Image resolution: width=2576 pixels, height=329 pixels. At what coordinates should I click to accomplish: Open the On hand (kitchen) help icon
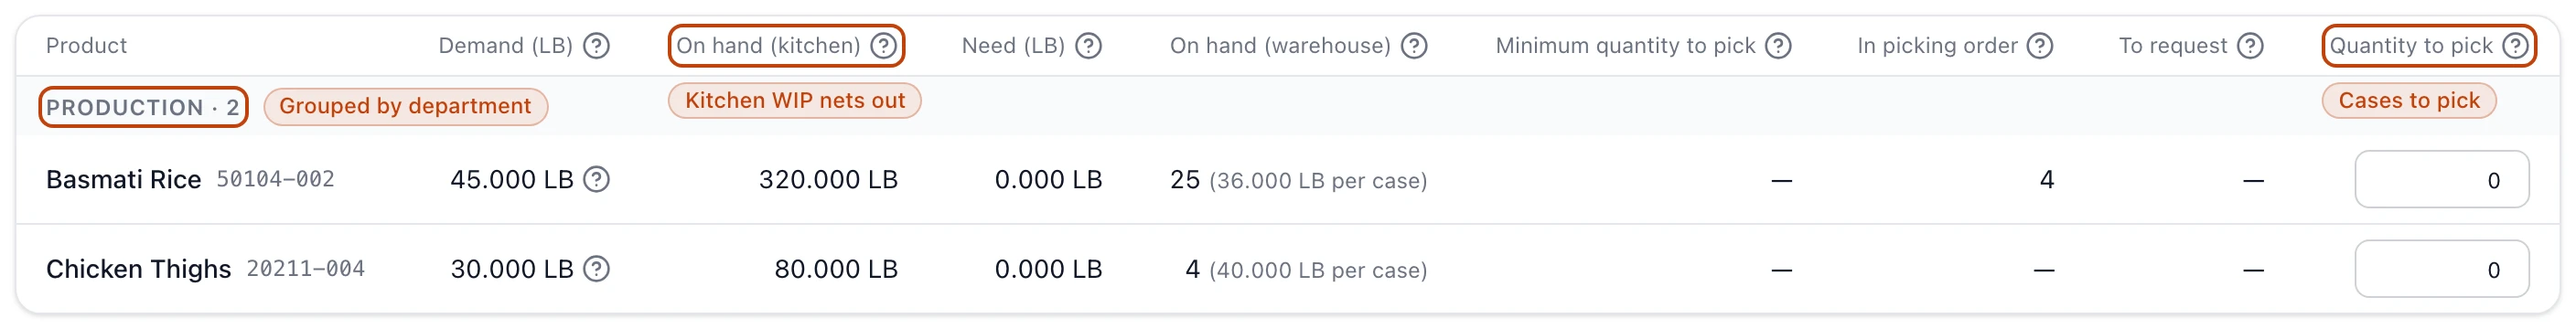883,46
